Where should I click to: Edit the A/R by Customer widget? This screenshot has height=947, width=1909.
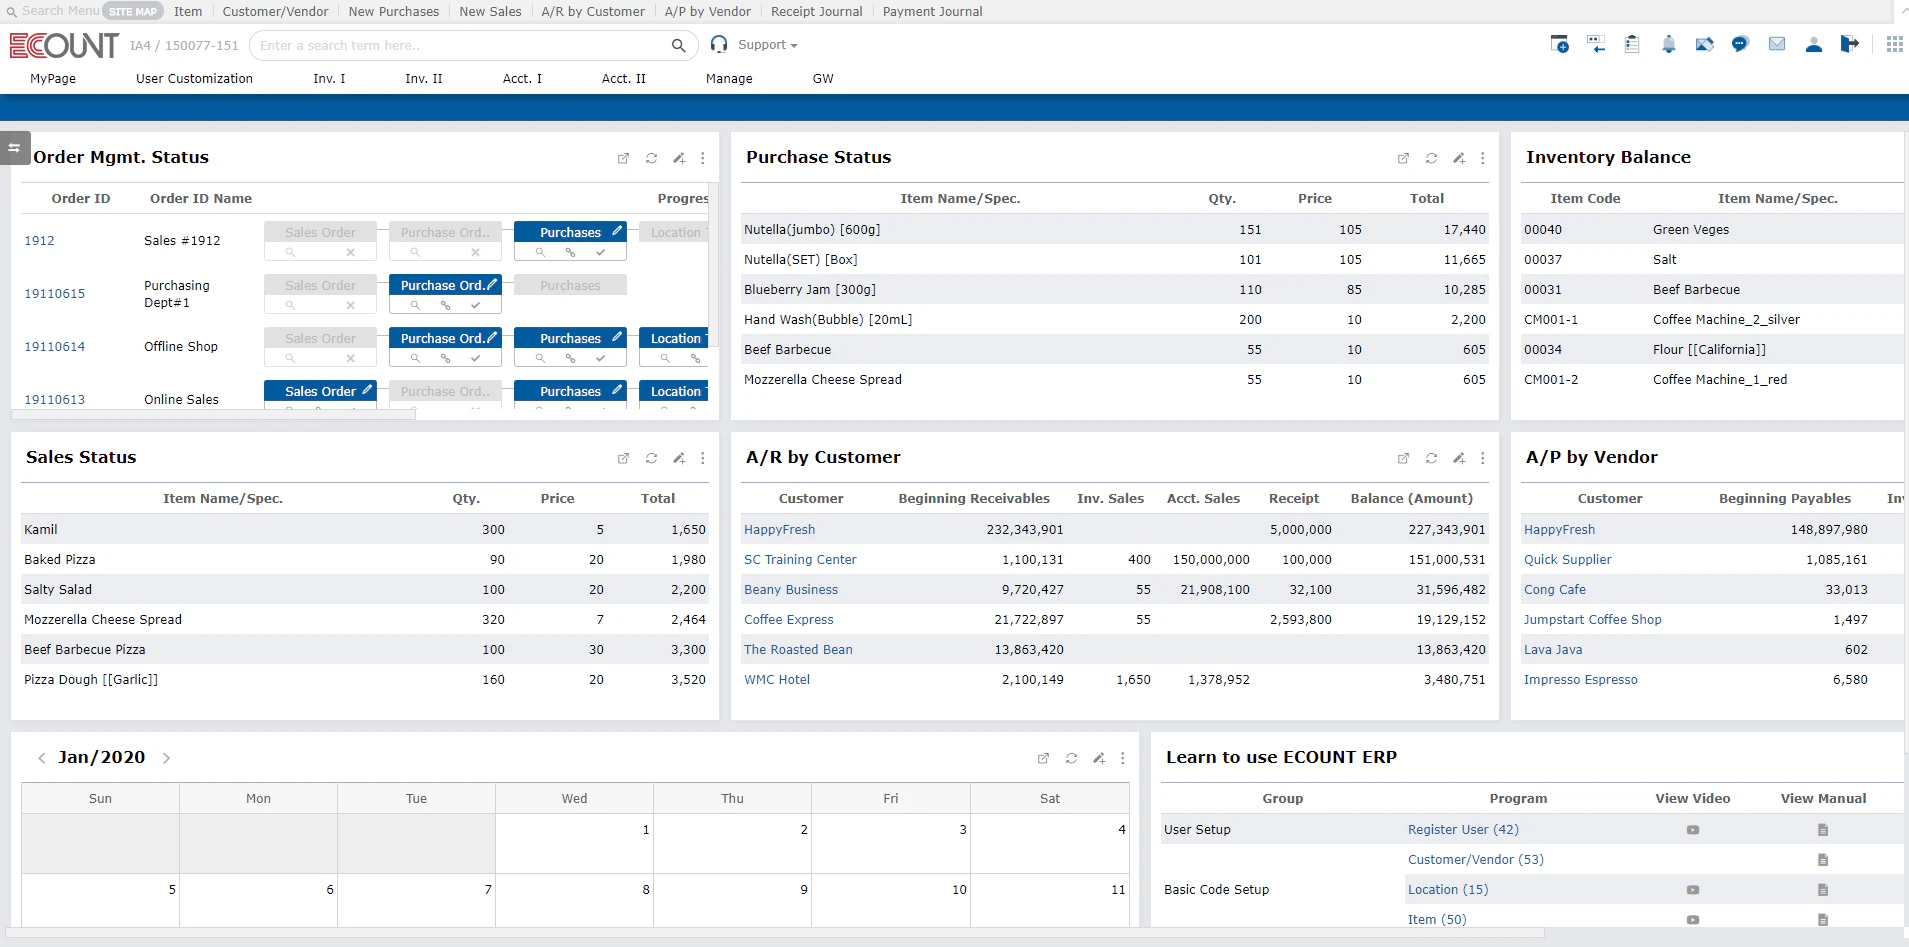pos(1458,459)
